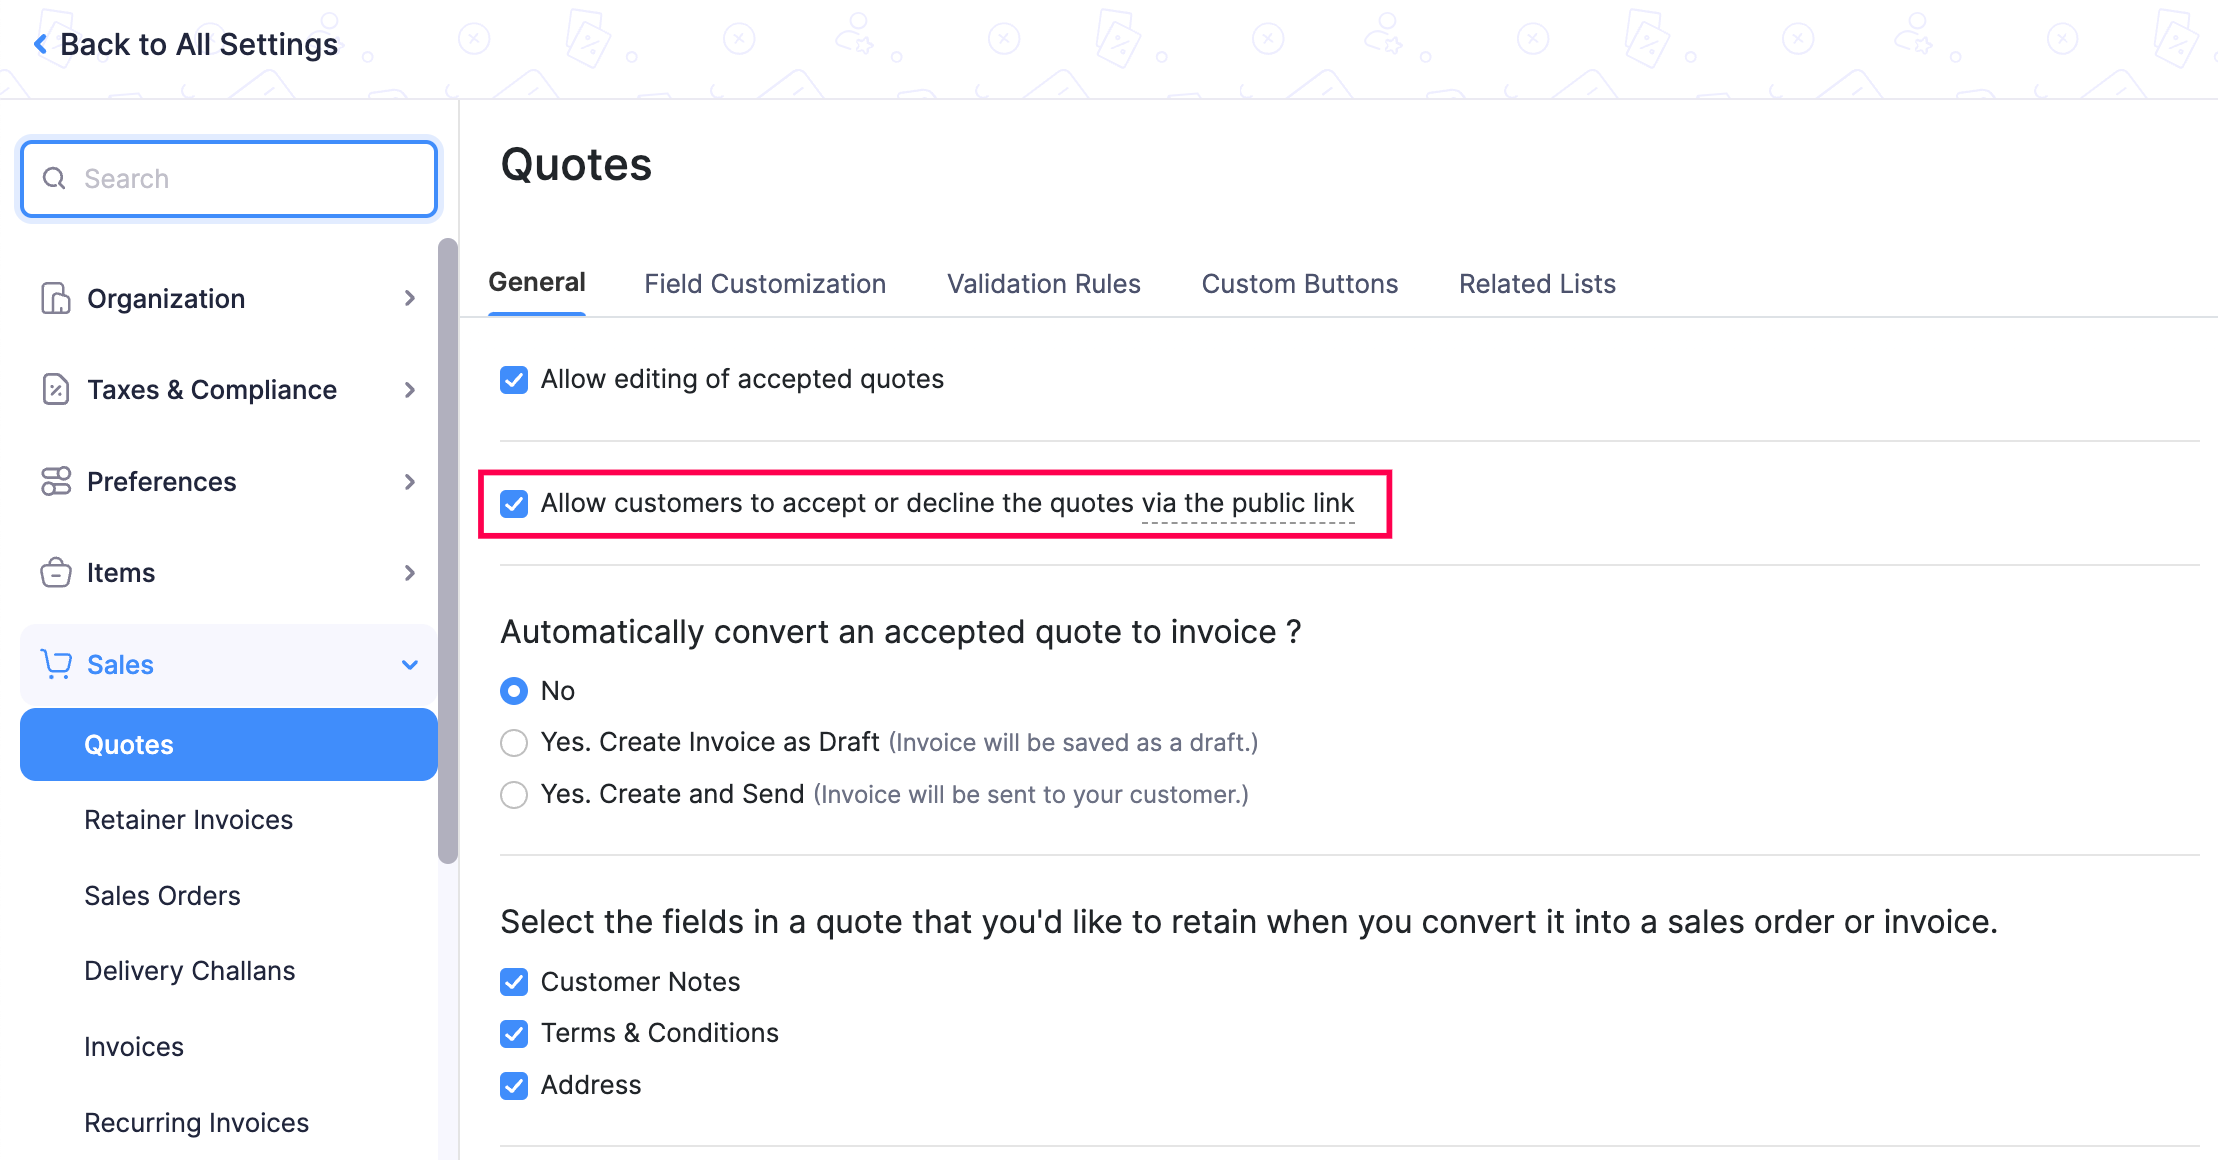The width and height of the screenshot is (2218, 1160).
Task: Toggle Allow editing of accepted quotes
Action: 516,378
